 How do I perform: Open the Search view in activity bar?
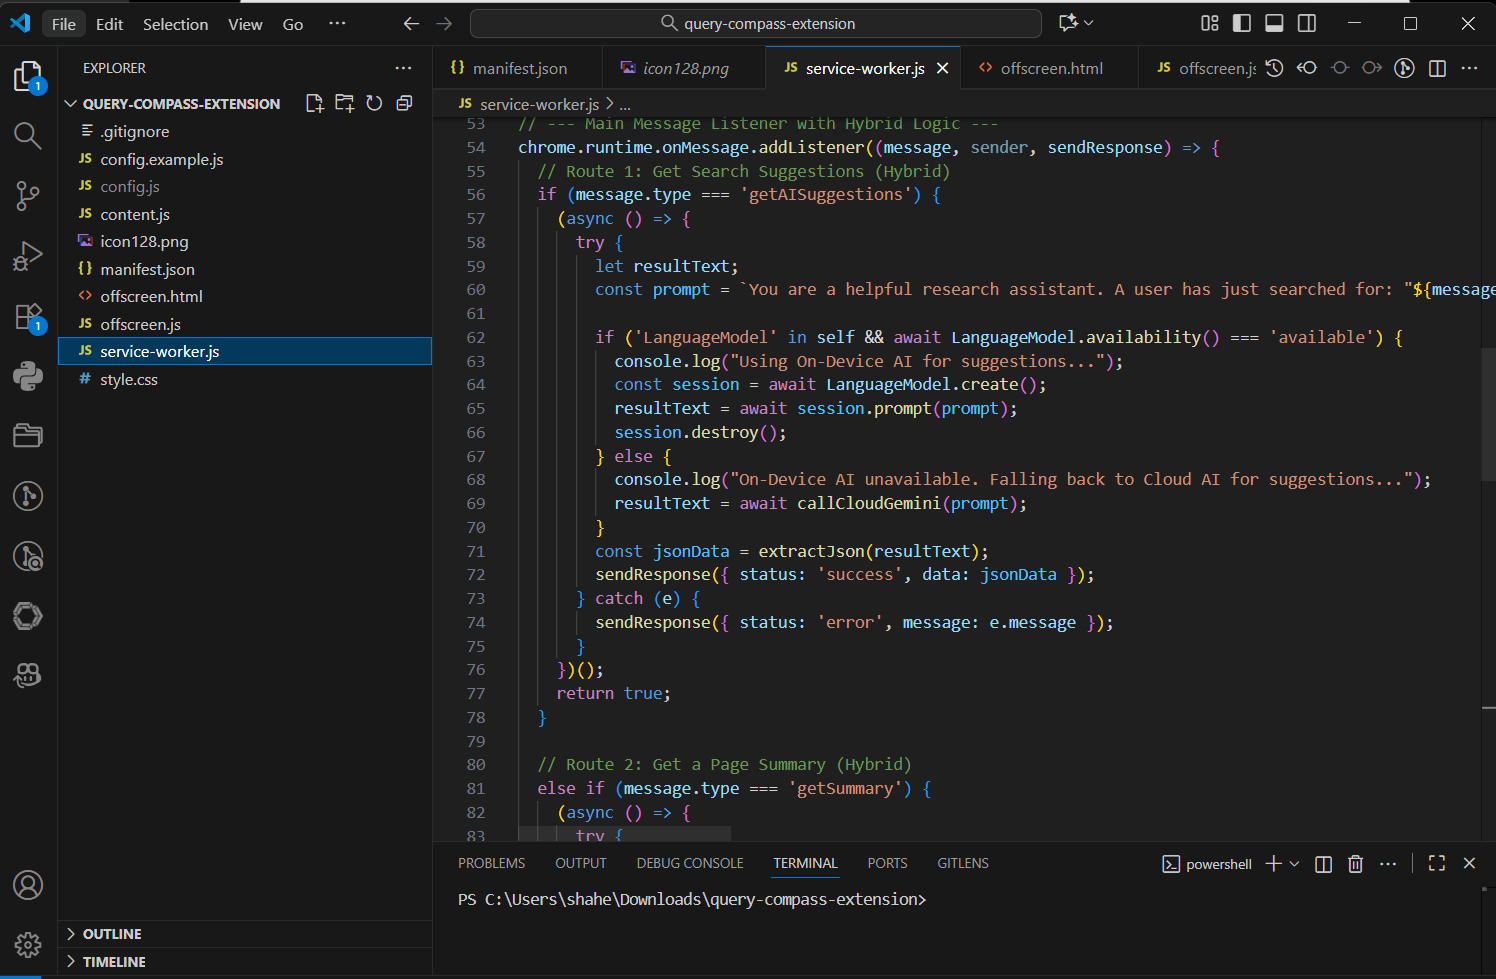tap(27, 135)
